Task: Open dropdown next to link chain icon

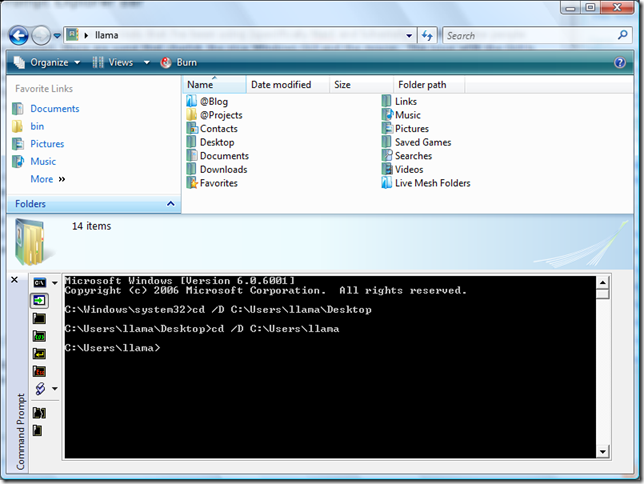Action: tap(55, 389)
